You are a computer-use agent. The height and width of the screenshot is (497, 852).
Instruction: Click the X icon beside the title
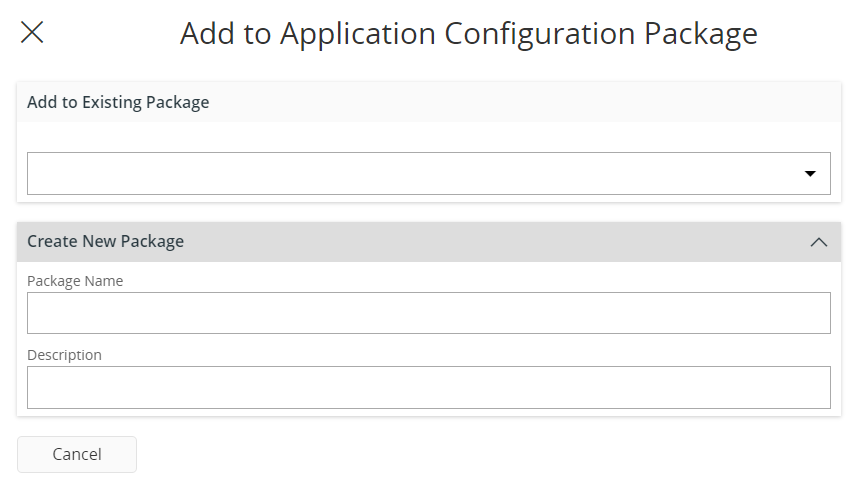coord(32,33)
